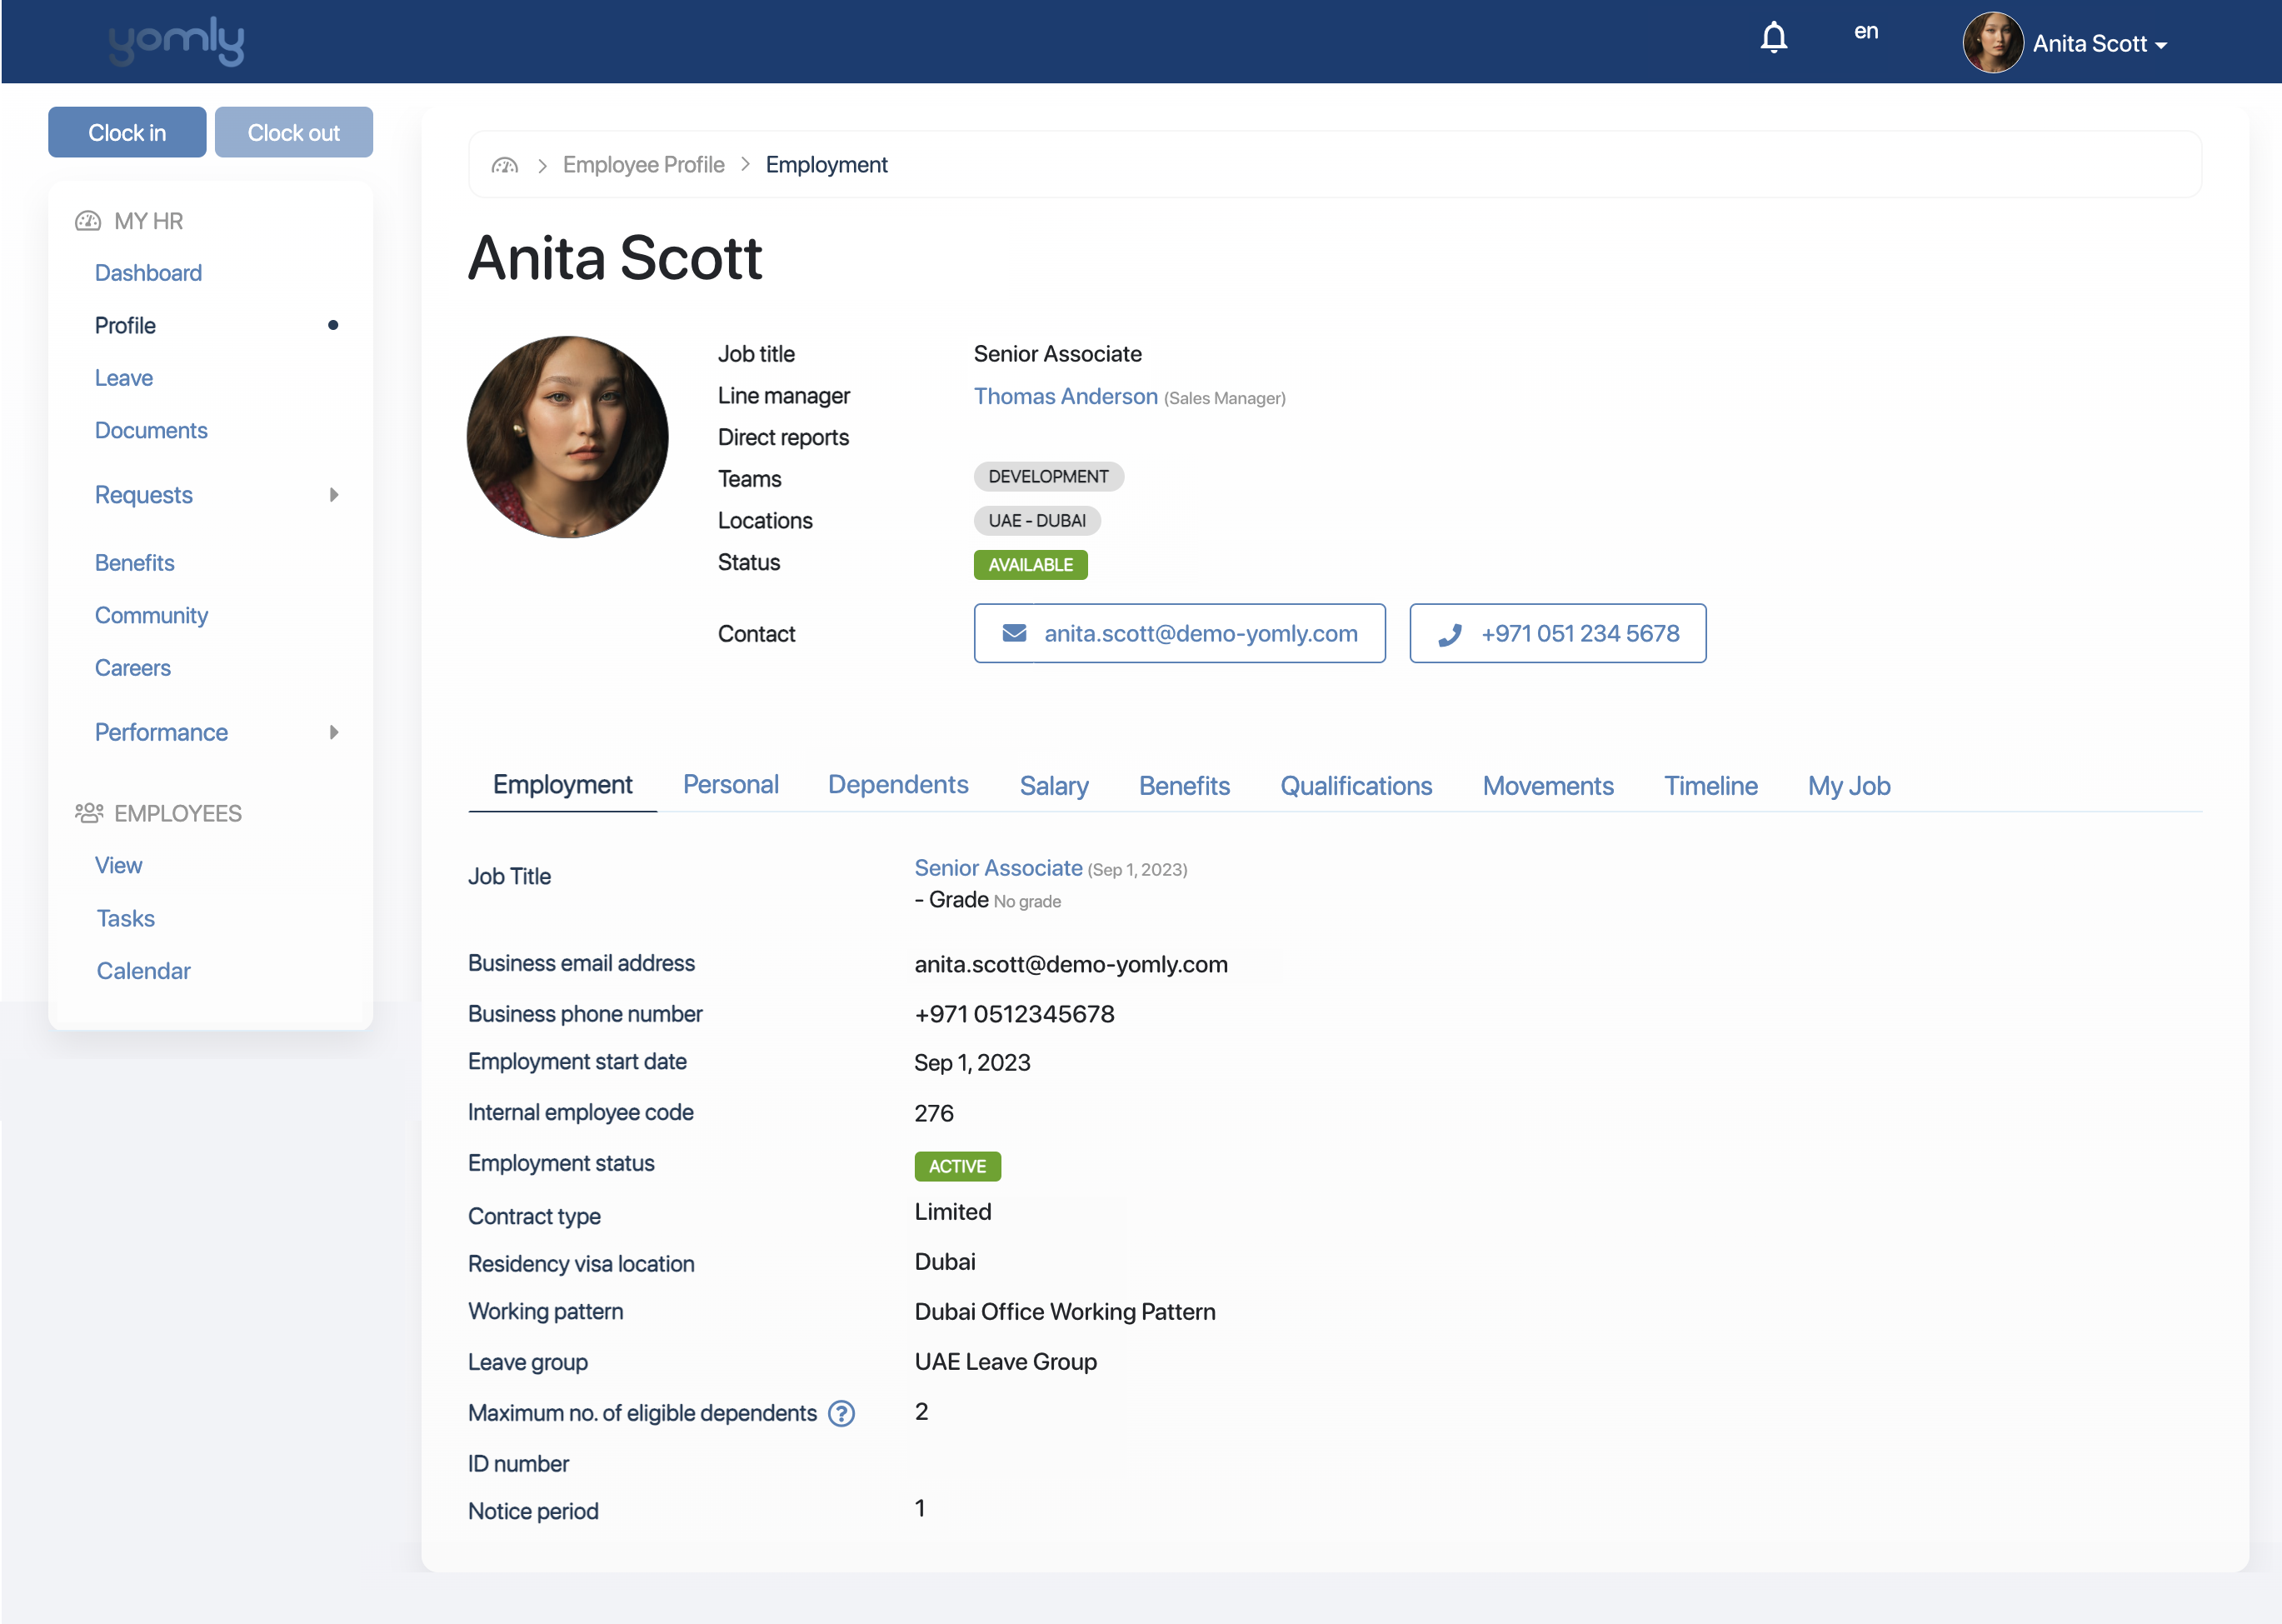Email anita.scott@demo-yomly.com via contact button
The height and width of the screenshot is (1624, 2282).
coord(1179,633)
